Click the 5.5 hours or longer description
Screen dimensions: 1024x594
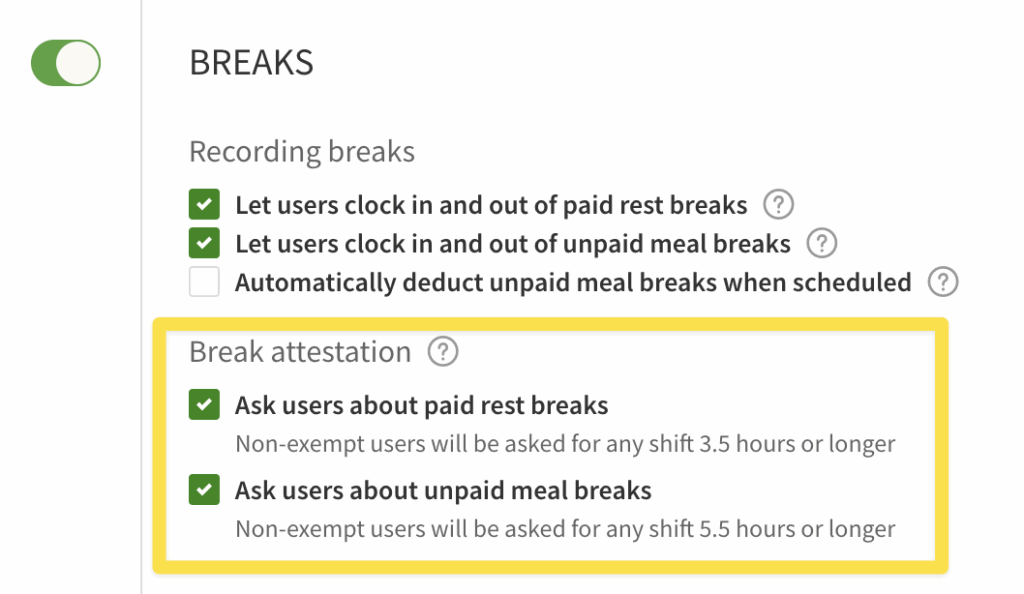565,528
